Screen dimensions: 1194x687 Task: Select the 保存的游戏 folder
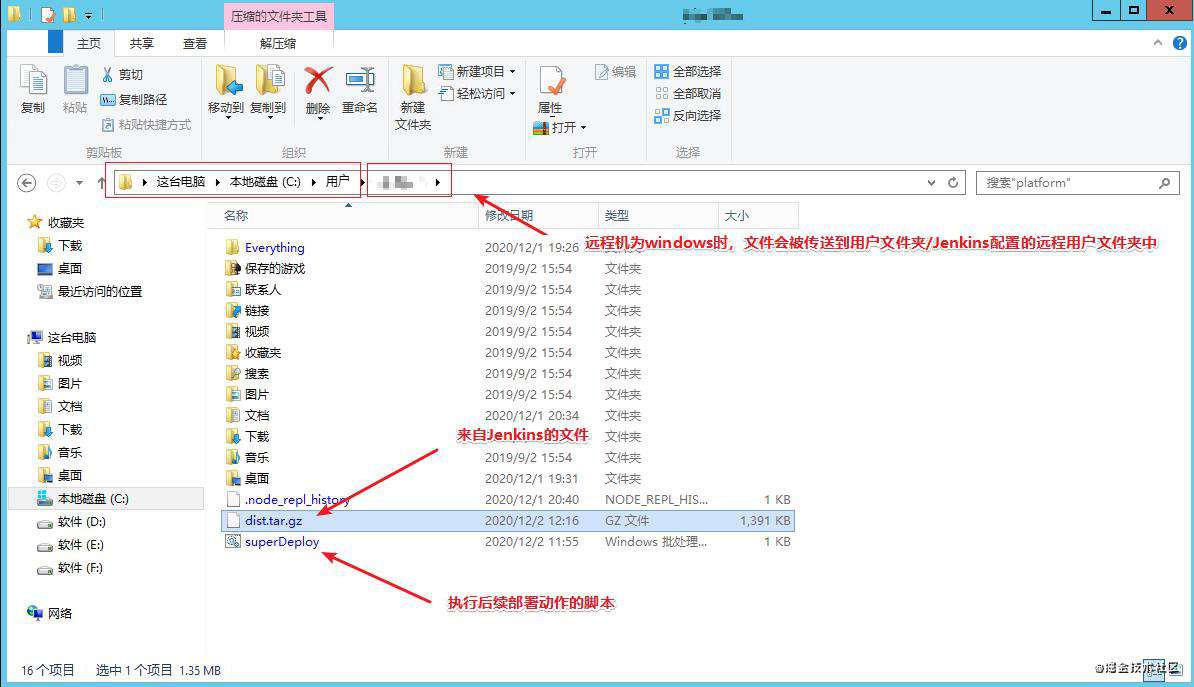265,269
